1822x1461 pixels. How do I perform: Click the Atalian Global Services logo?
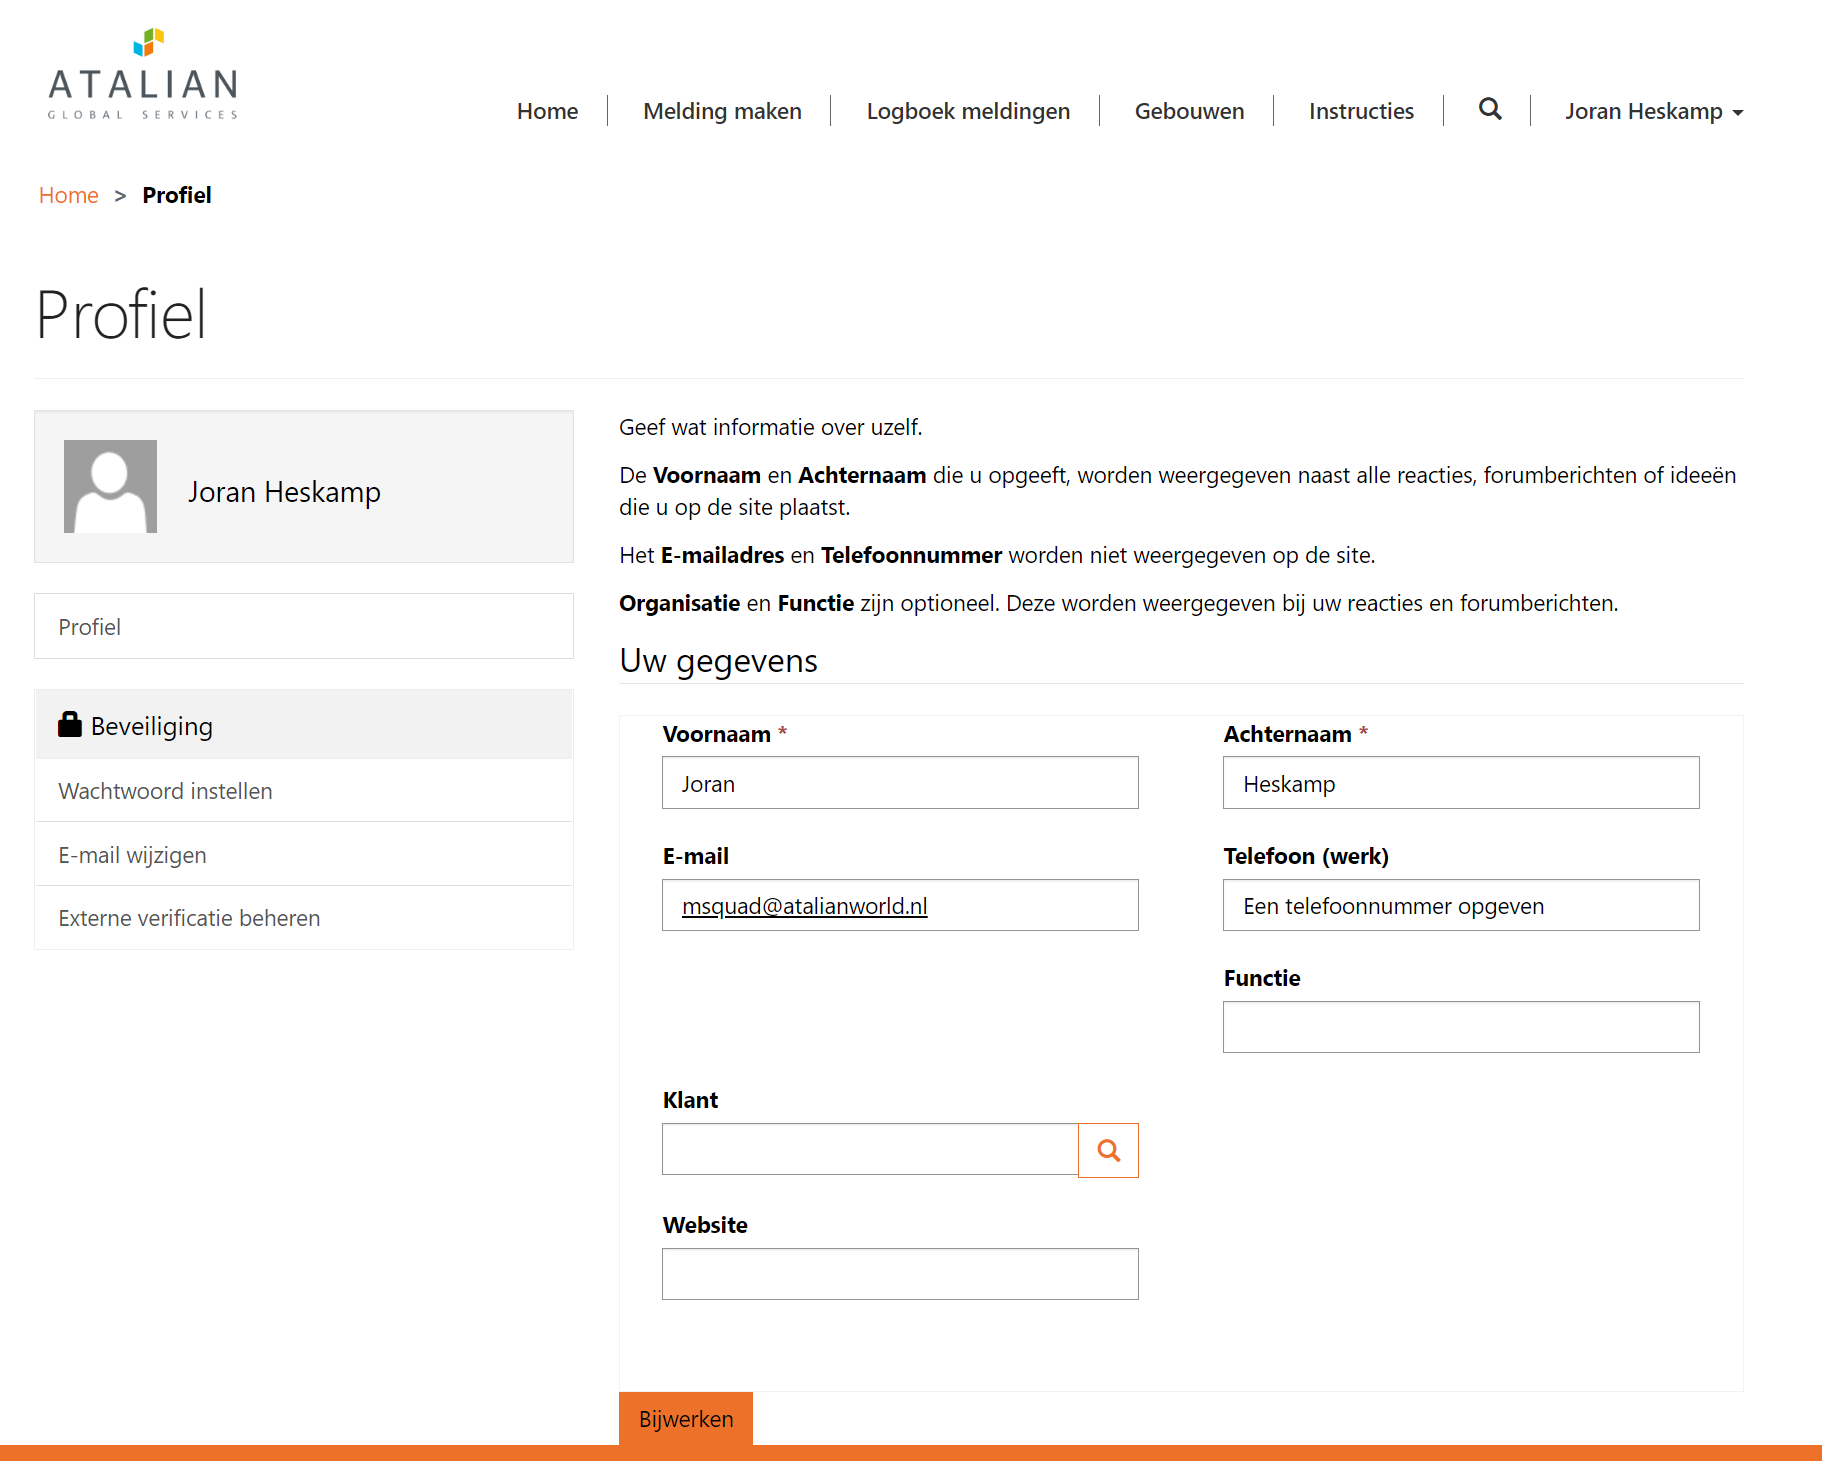point(143,76)
